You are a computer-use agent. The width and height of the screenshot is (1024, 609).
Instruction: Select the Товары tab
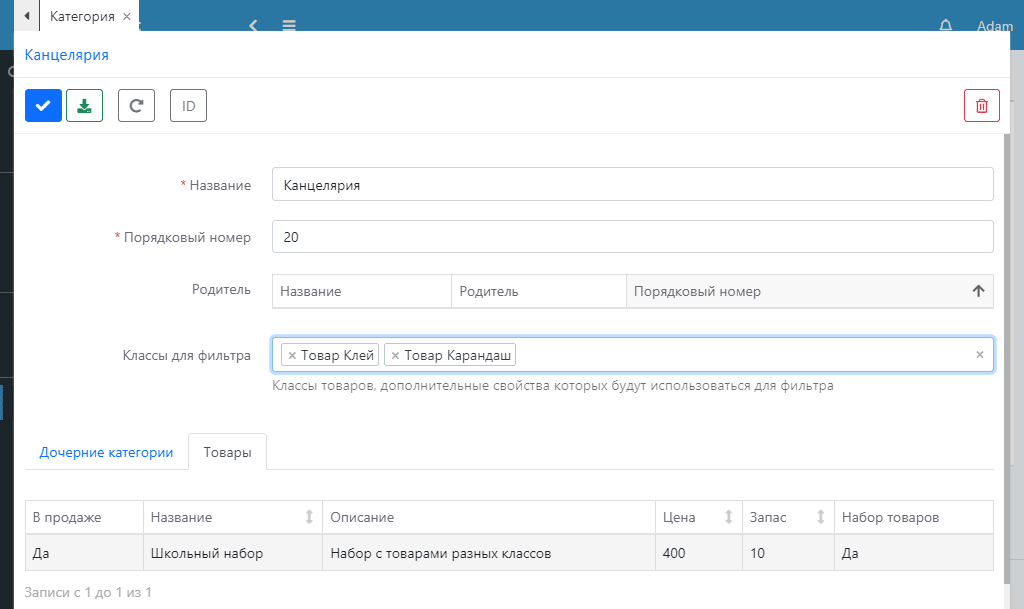[227, 452]
